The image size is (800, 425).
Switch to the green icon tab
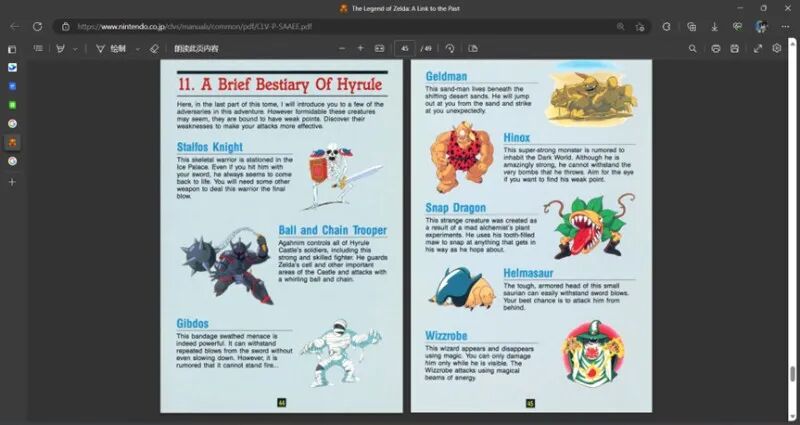pos(12,105)
